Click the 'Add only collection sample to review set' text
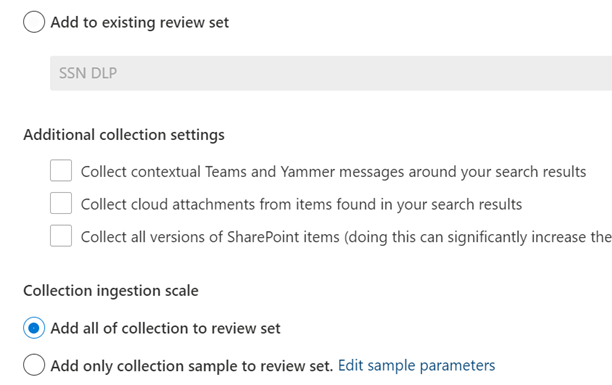The width and height of the screenshot is (612, 385). click(192, 366)
